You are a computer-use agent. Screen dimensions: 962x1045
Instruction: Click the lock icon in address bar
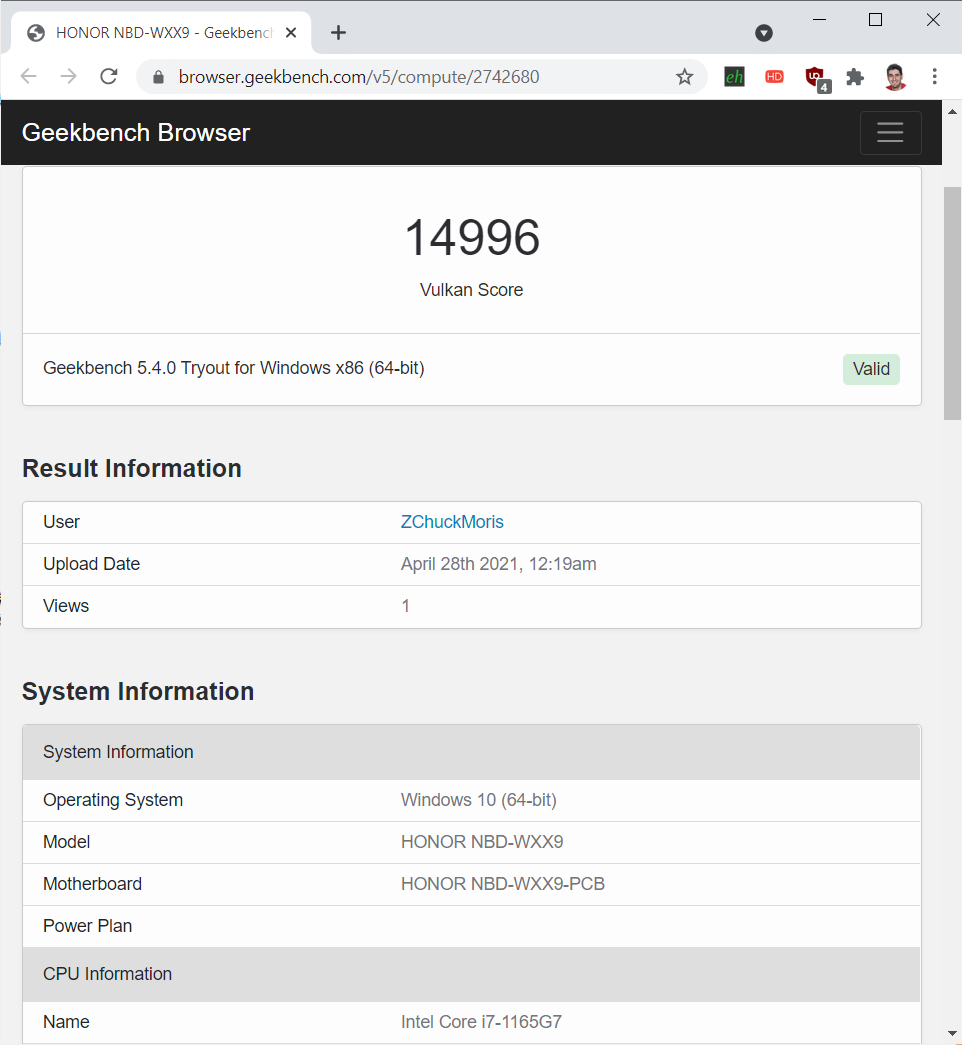click(x=158, y=77)
